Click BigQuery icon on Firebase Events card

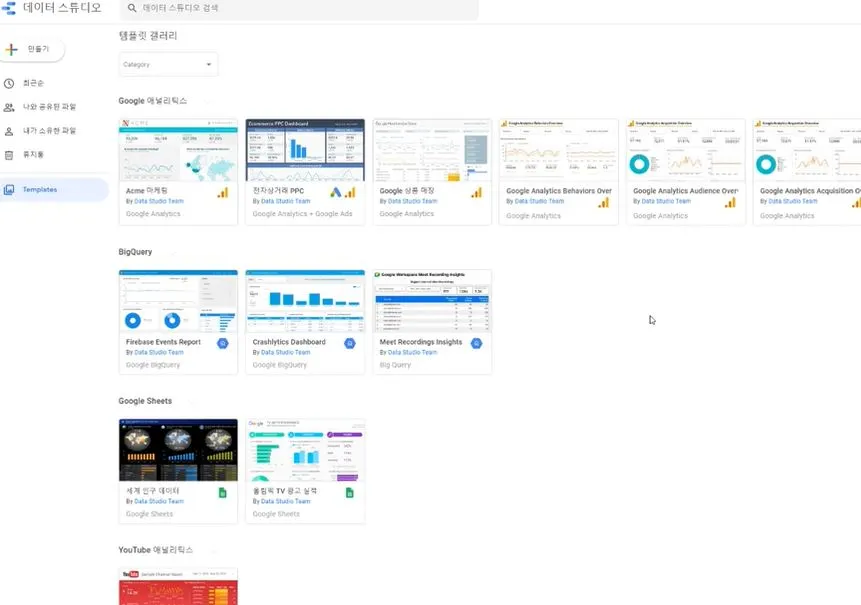[x=222, y=344]
